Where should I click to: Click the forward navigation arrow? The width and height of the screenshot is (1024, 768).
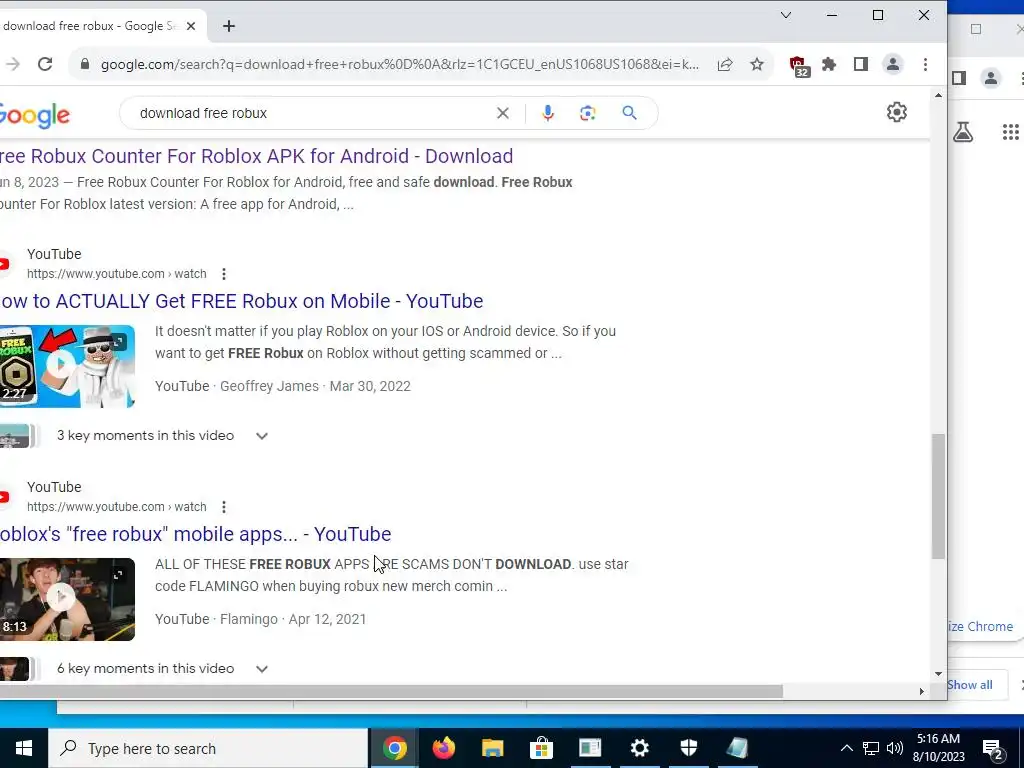click(12, 64)
